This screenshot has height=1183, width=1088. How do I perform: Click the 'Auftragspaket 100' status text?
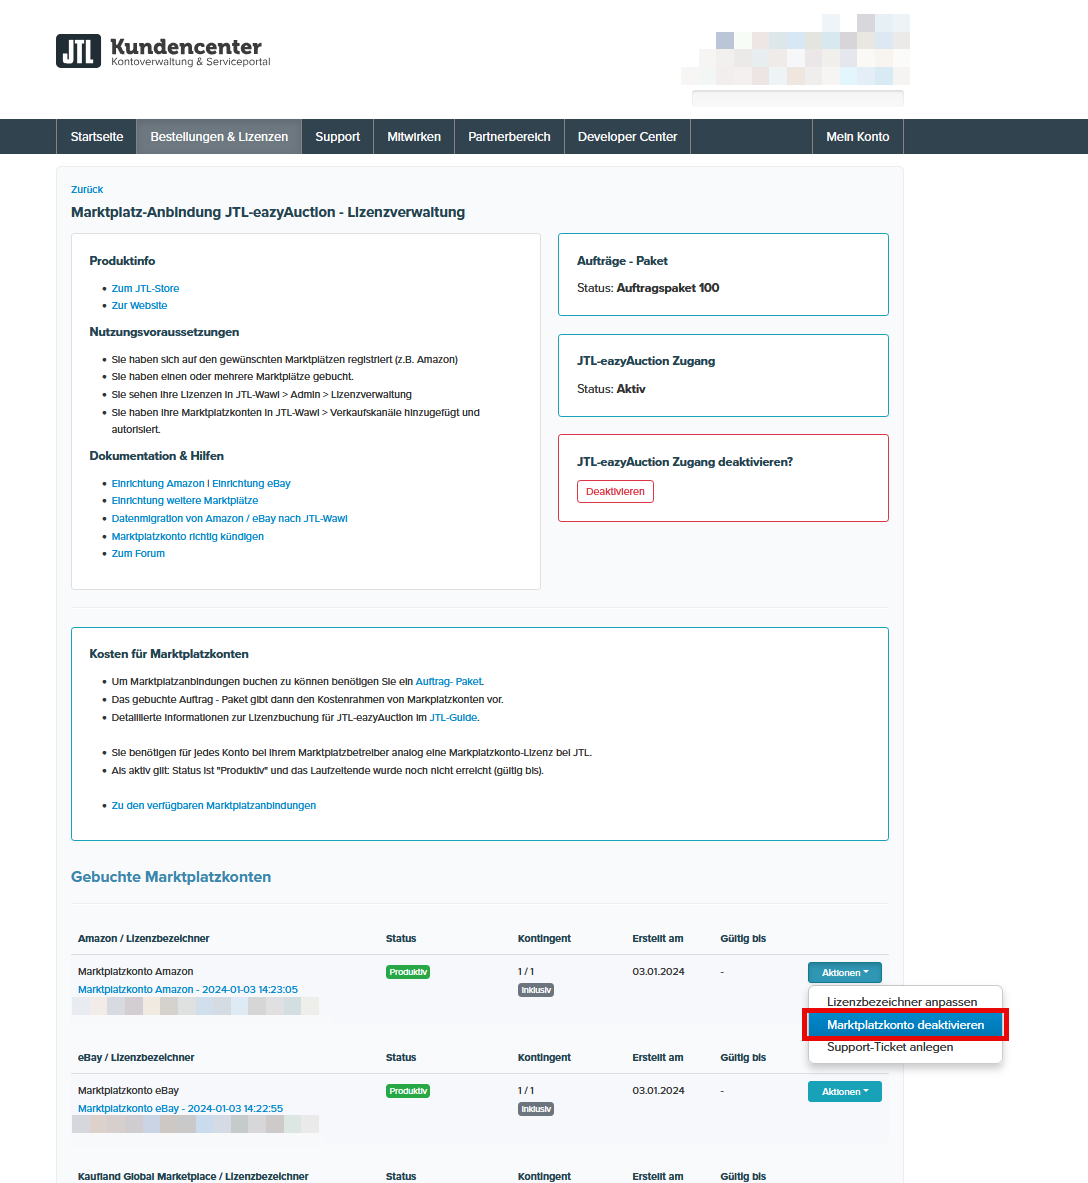[668, 287]
